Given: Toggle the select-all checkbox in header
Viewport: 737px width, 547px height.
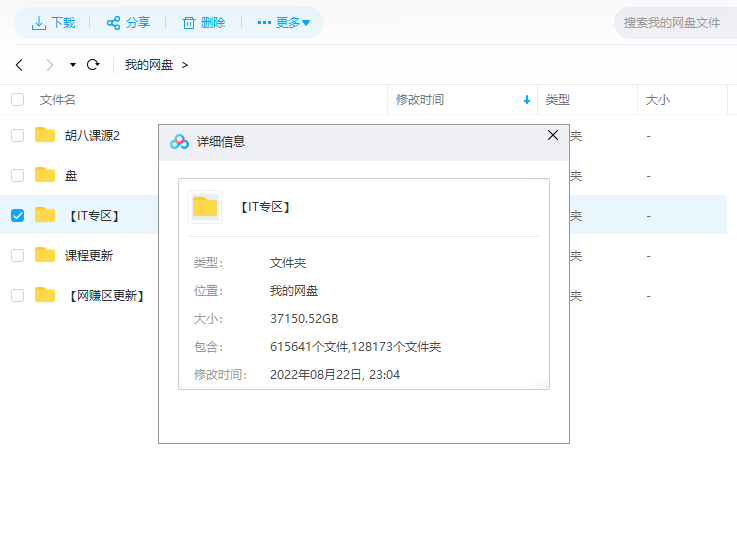Looking at the screenshot, I should point(17,100).
